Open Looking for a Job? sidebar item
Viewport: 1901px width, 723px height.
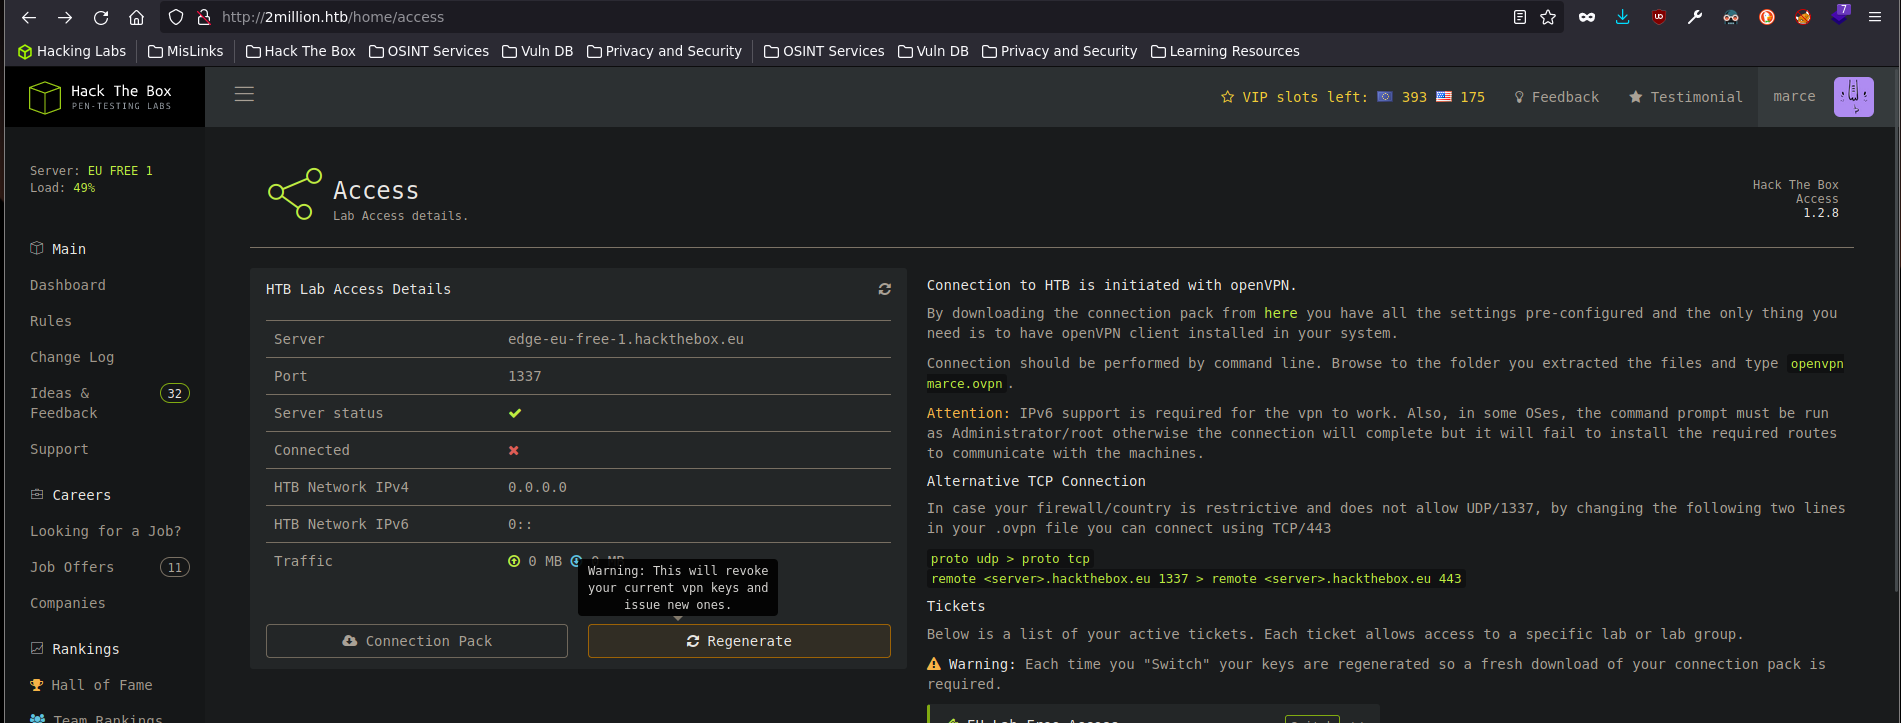pos(106,531)
